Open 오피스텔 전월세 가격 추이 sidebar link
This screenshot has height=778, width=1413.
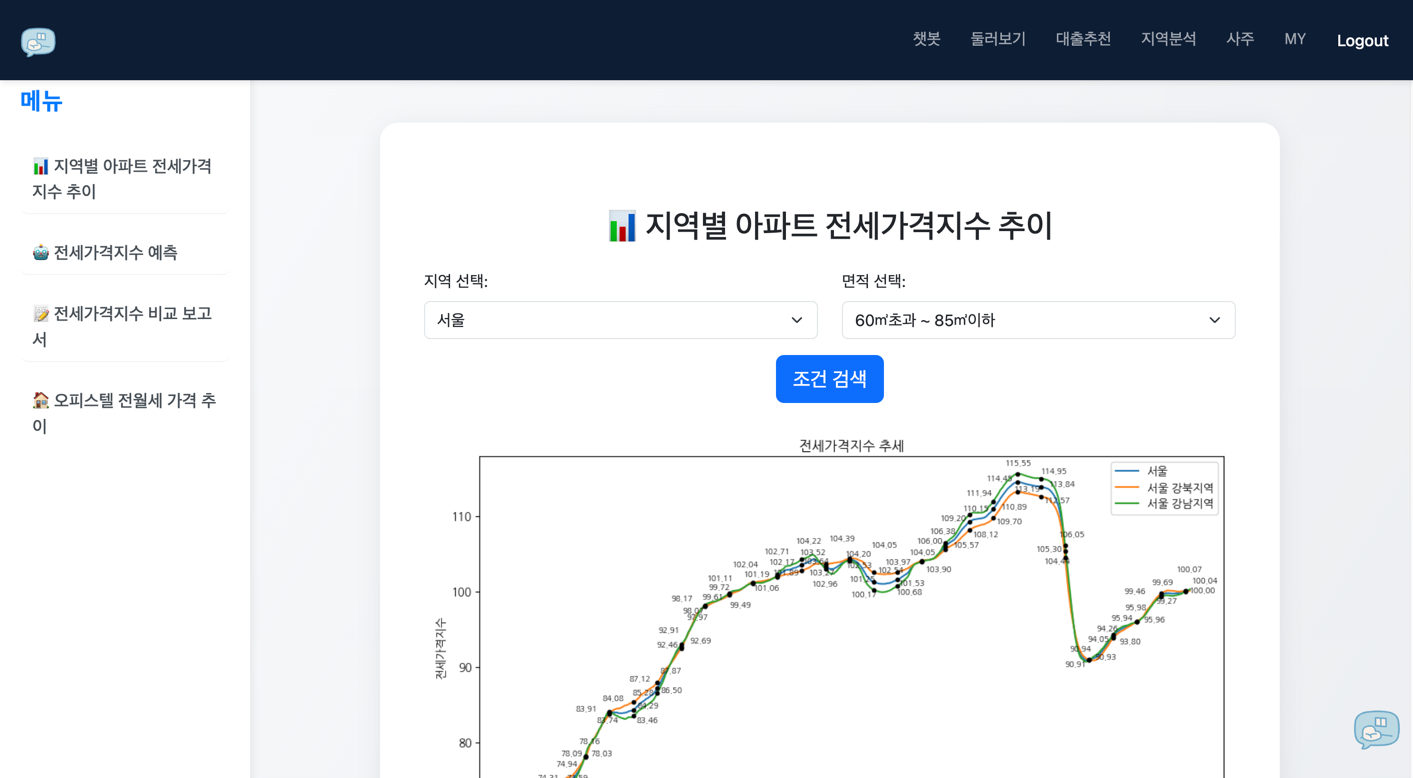pos(125,413)
